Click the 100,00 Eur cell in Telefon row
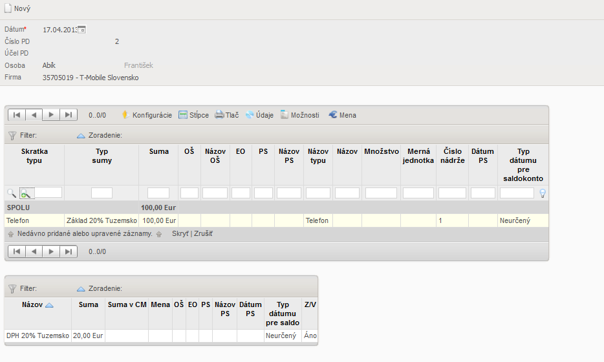 point(159,221)
